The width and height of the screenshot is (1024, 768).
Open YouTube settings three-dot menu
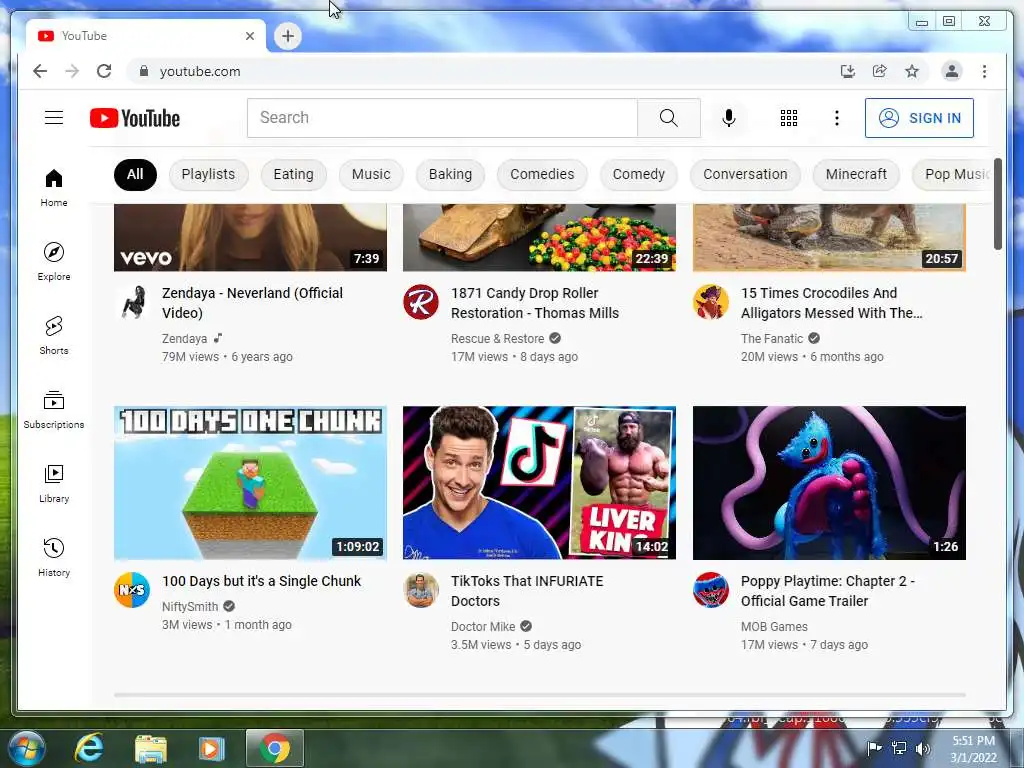(x=837, y=118)
